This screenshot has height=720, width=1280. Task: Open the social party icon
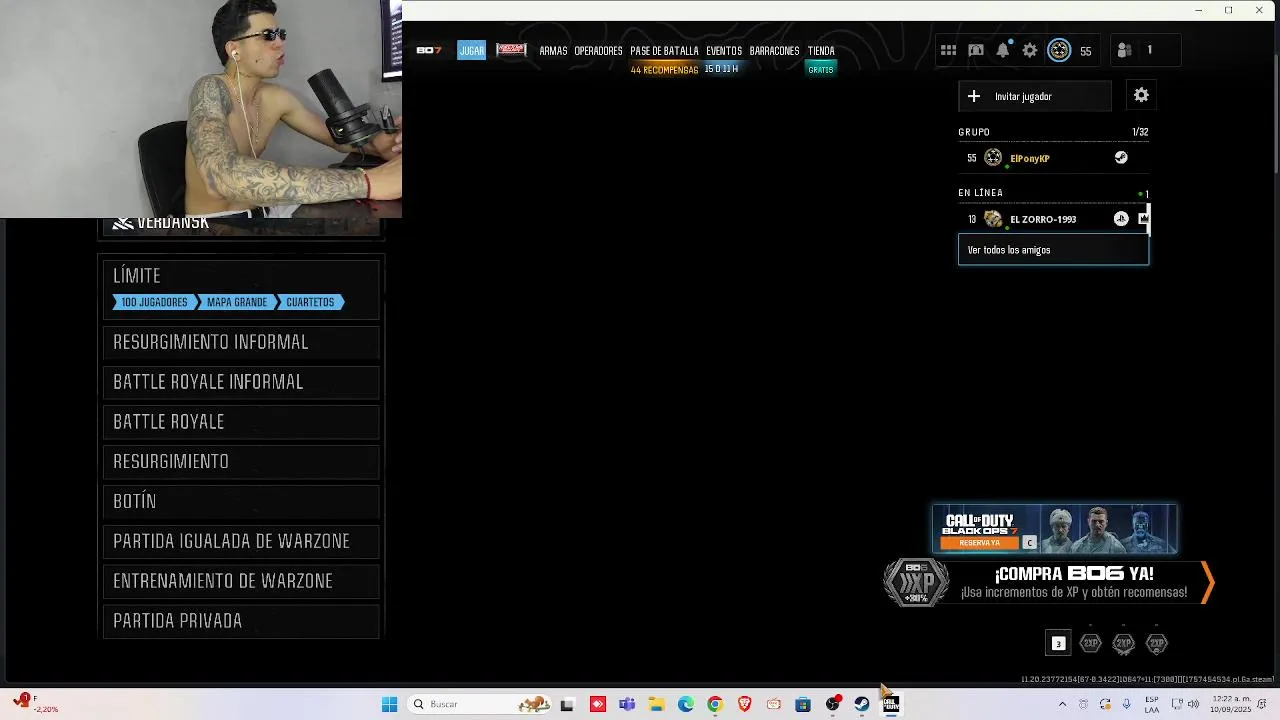(x=1124, y=50)
